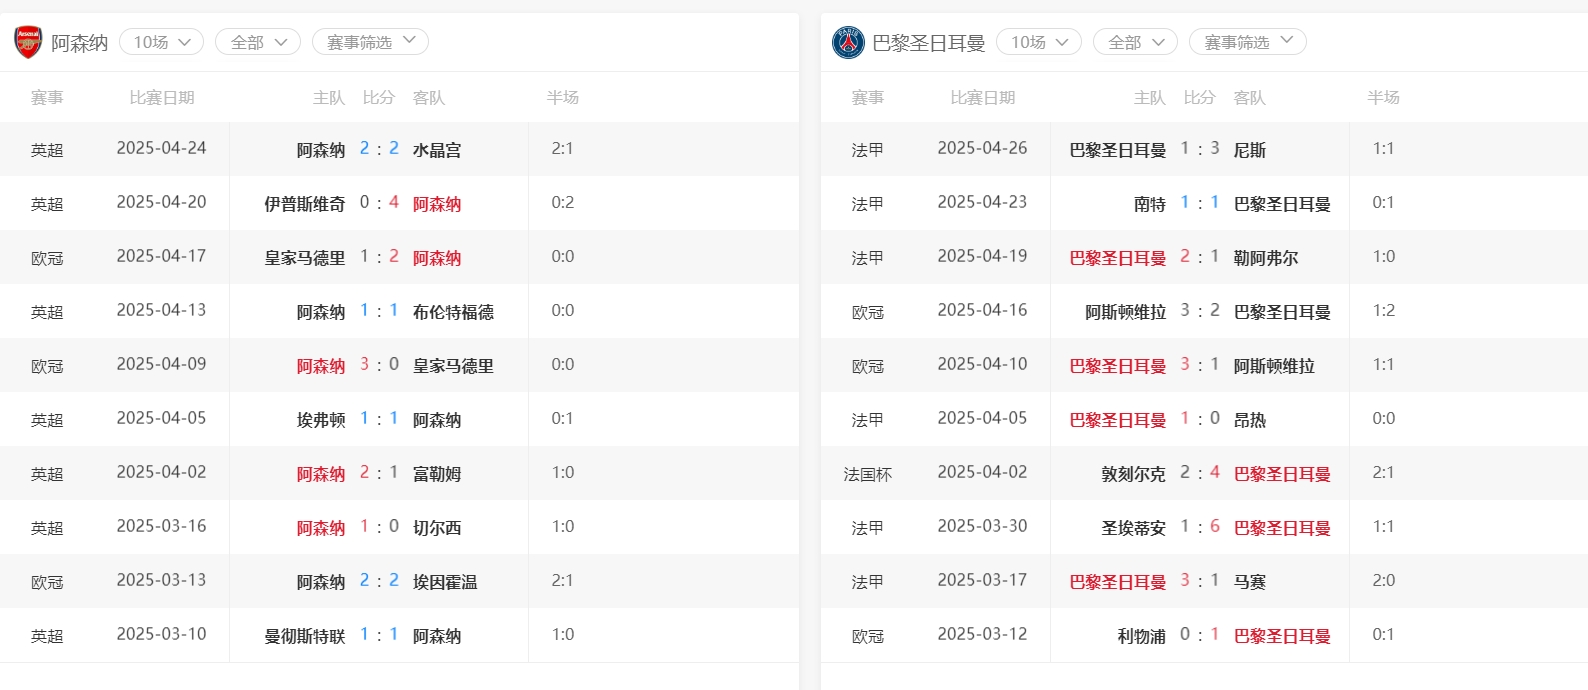
Task: Click the 1:6 score of 圣埃蒂安 match
Action: [1199, 527]
